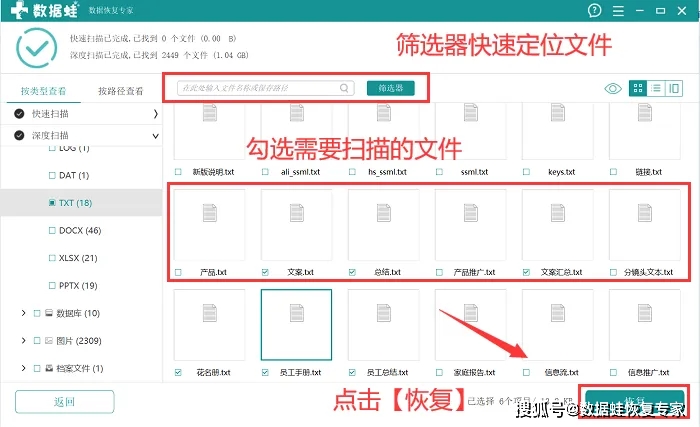Viewport: 700px width, 427px height.
Task: Click the 图片 category icon
Action: 49,341
